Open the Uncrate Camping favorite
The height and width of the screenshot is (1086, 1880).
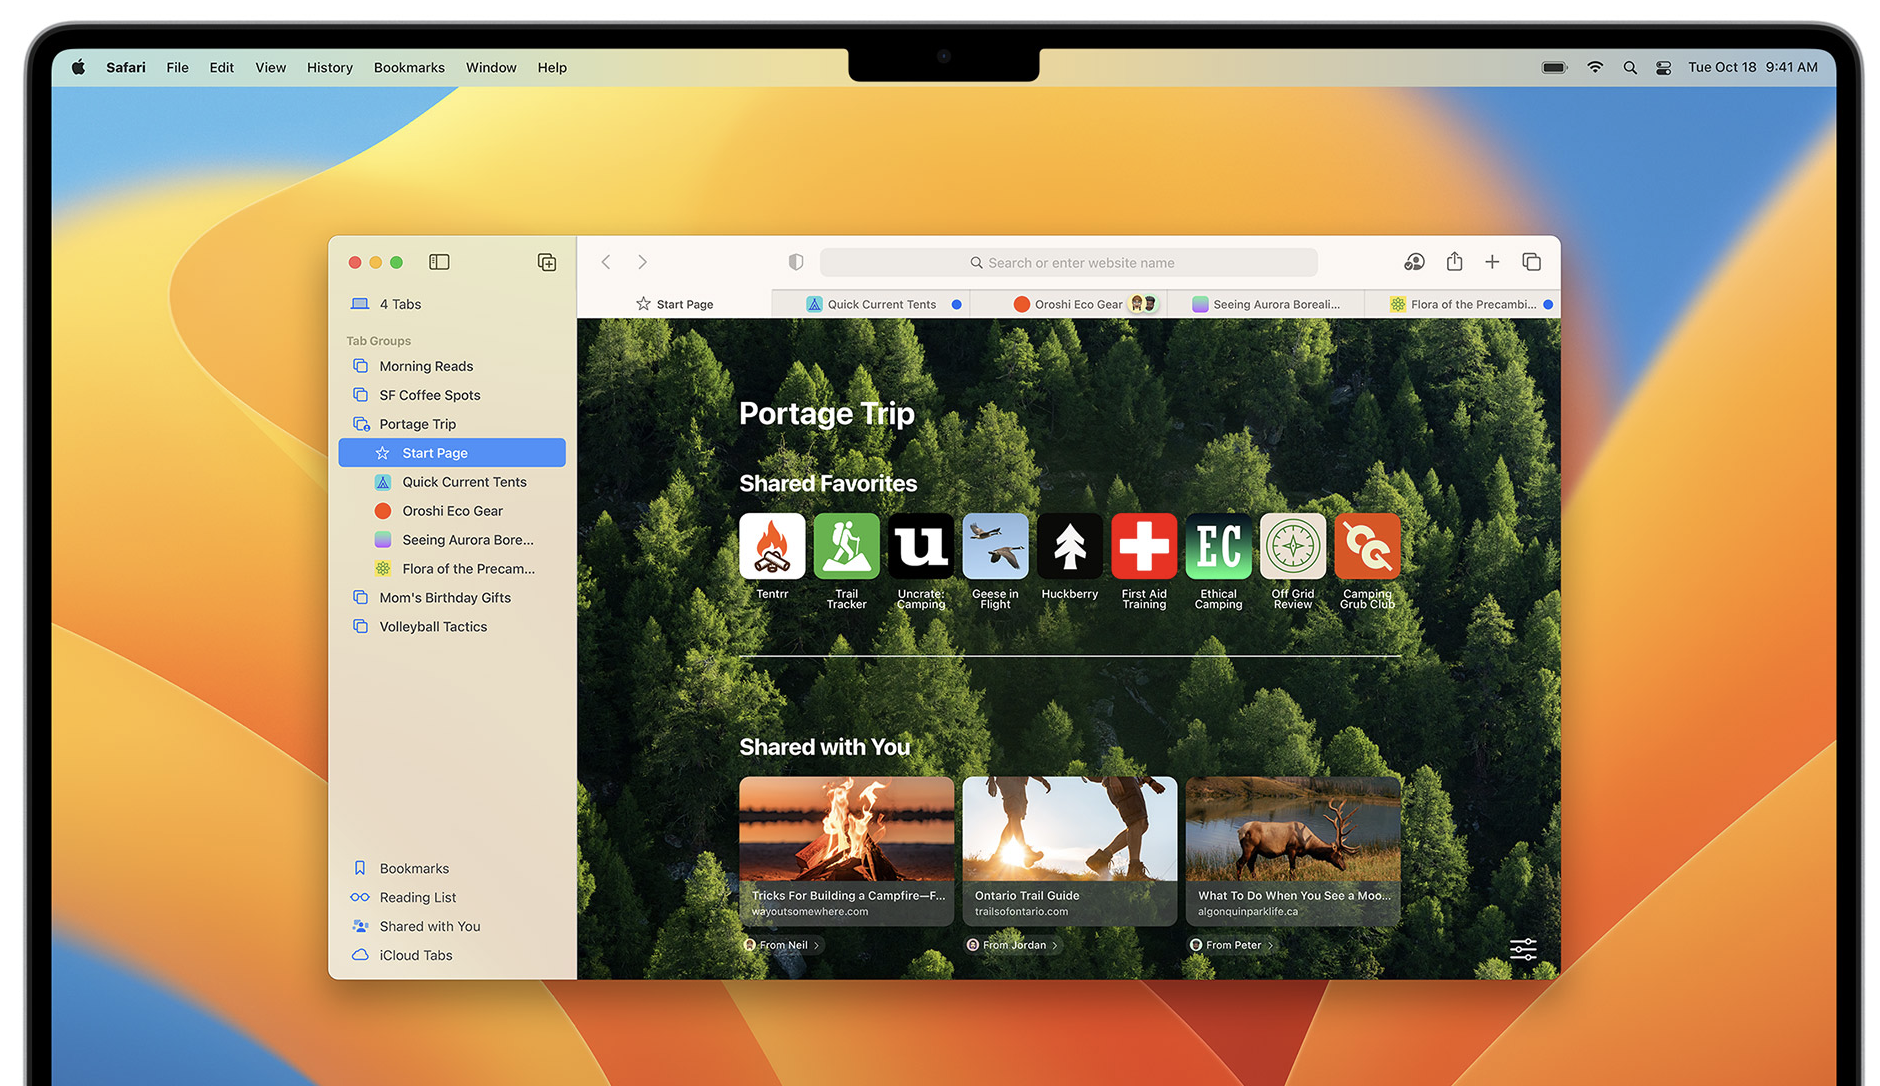click(x=921, y=546)
